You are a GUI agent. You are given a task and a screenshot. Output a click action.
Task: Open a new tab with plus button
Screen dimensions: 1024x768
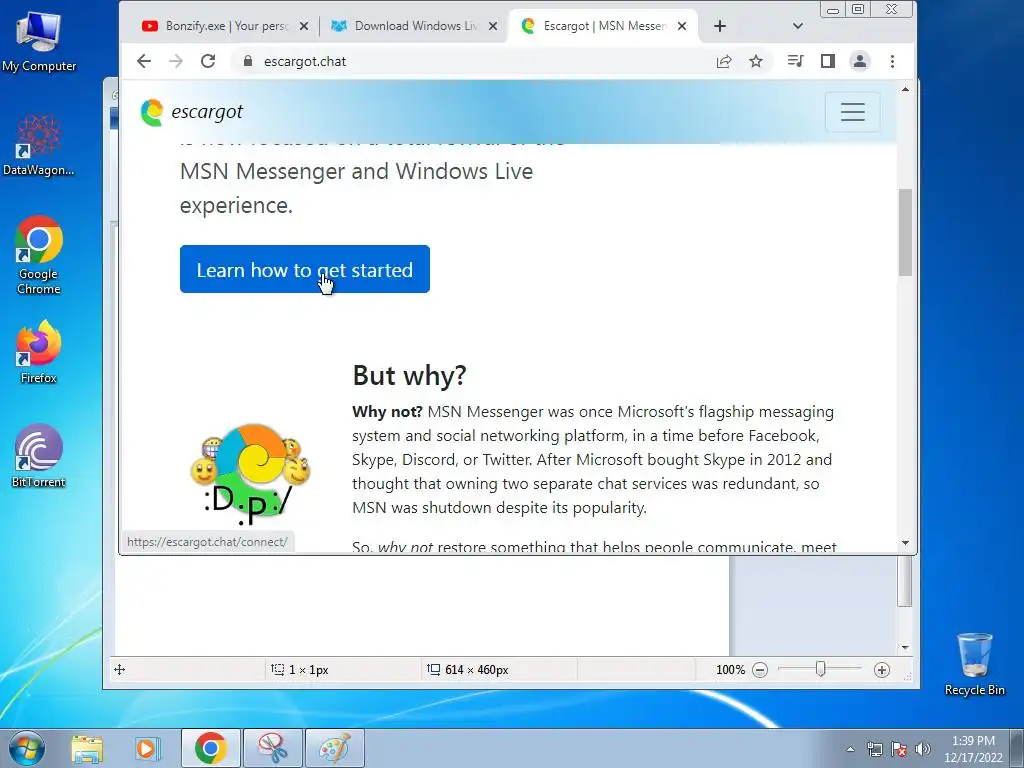point(720,26)
